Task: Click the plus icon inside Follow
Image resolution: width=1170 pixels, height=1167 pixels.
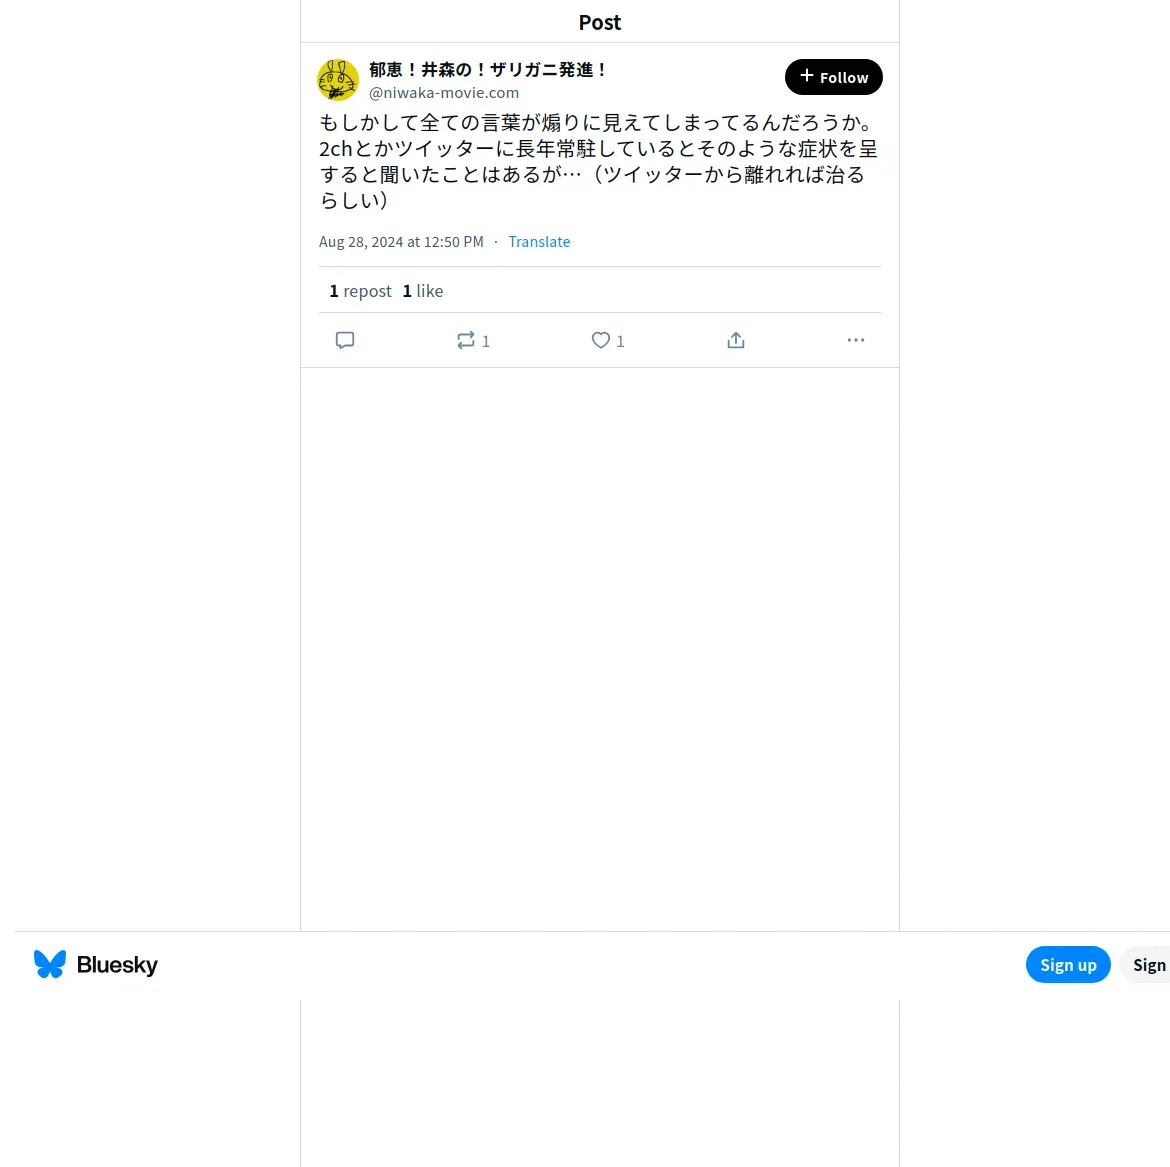Action: (x=807, y=76)
